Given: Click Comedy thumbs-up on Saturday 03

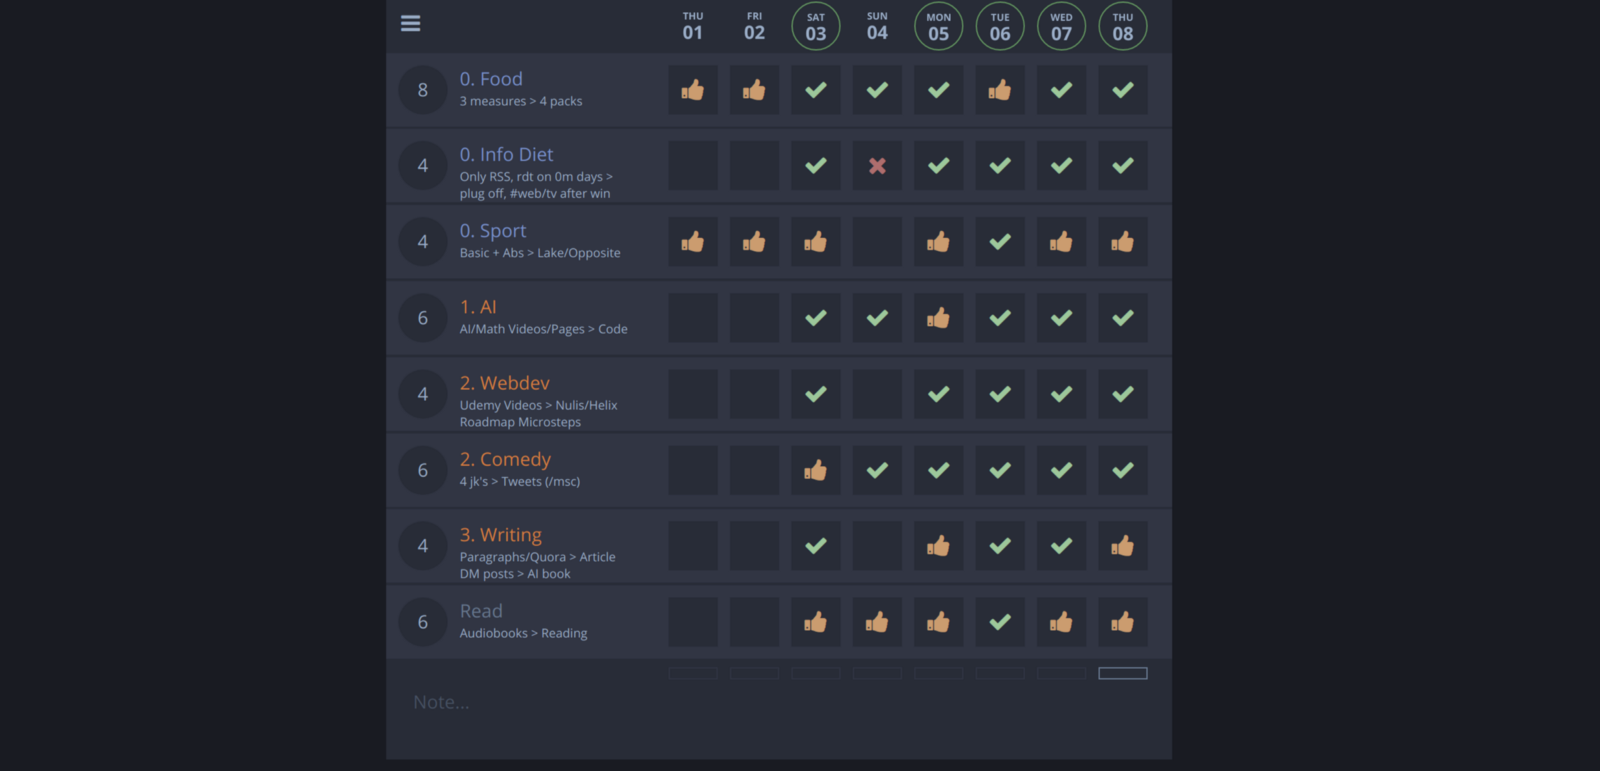Looking at the screenshot, I should pos(816,470).
